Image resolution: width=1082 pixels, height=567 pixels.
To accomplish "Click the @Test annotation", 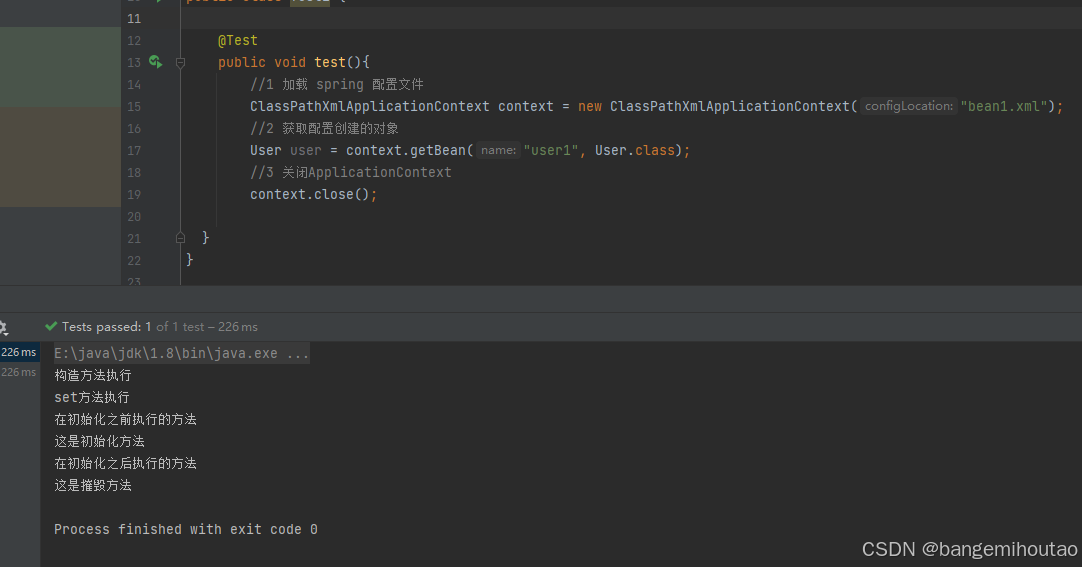I will [x=237, y=41].
